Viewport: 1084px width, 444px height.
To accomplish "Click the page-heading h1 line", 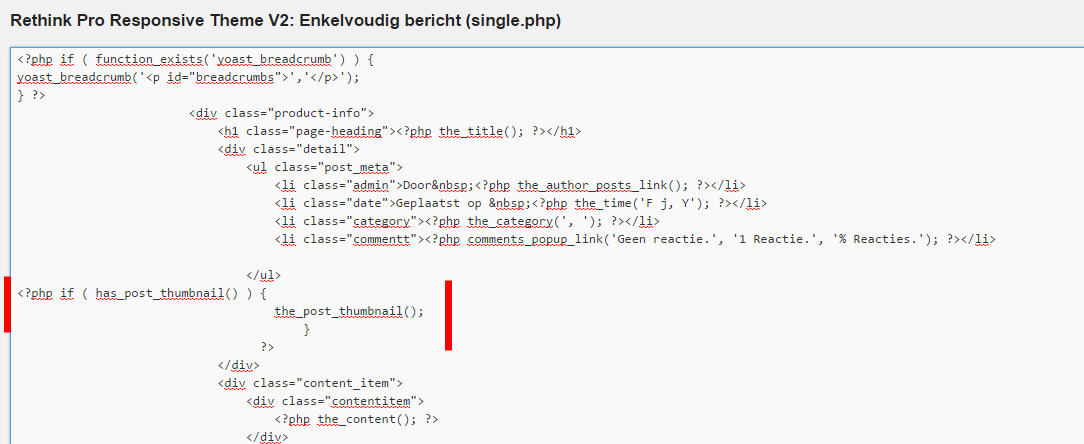I will pos(399,131).
